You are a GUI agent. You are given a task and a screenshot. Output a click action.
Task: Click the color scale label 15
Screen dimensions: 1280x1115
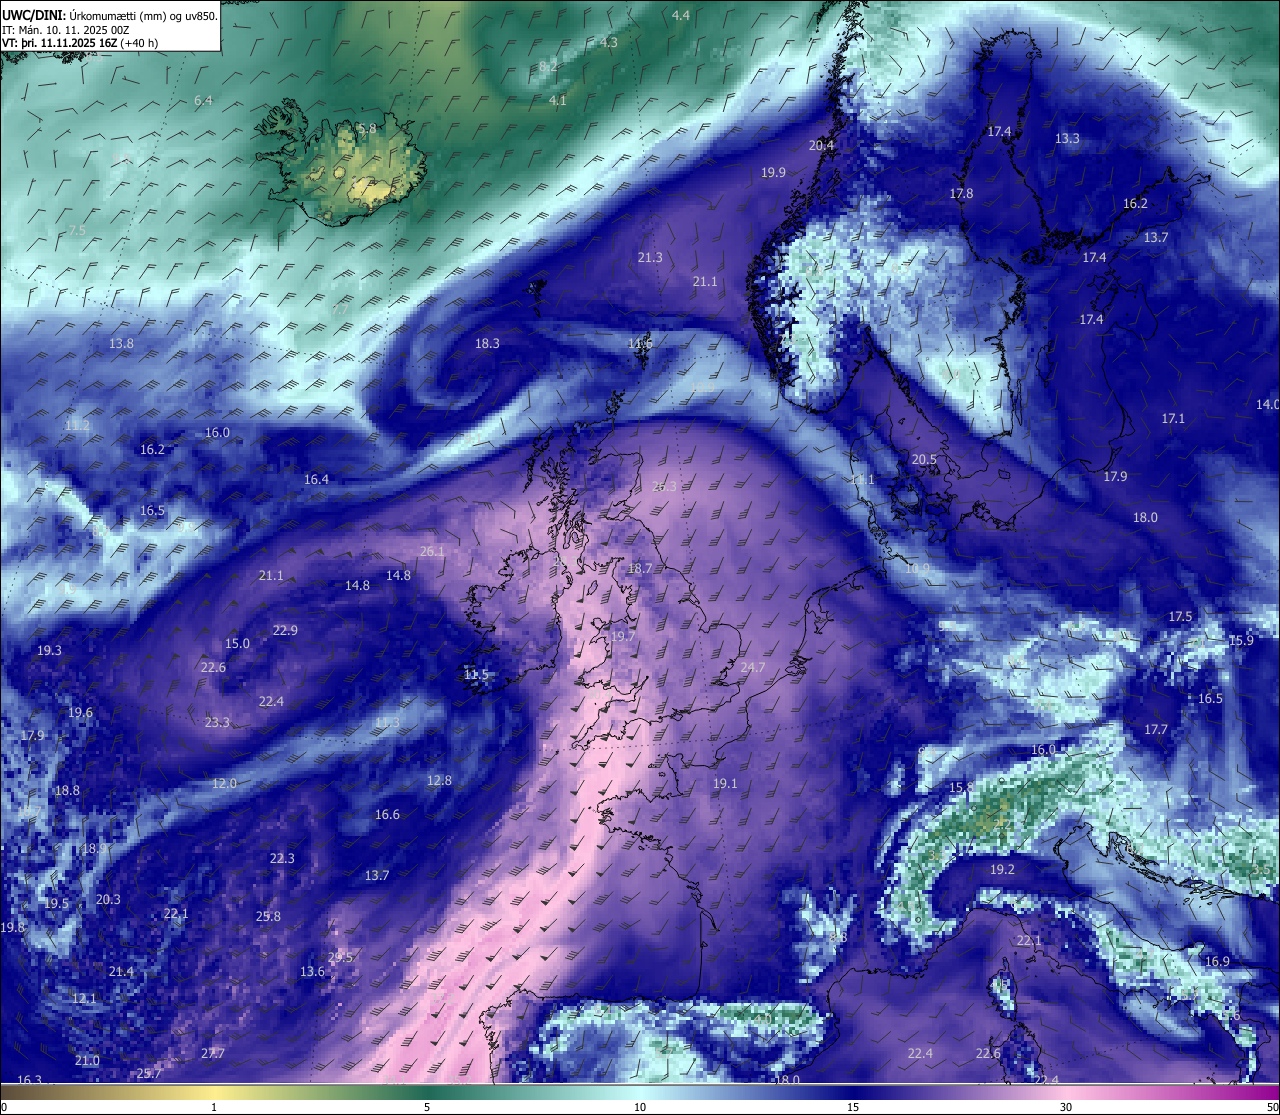point(853,1106)
